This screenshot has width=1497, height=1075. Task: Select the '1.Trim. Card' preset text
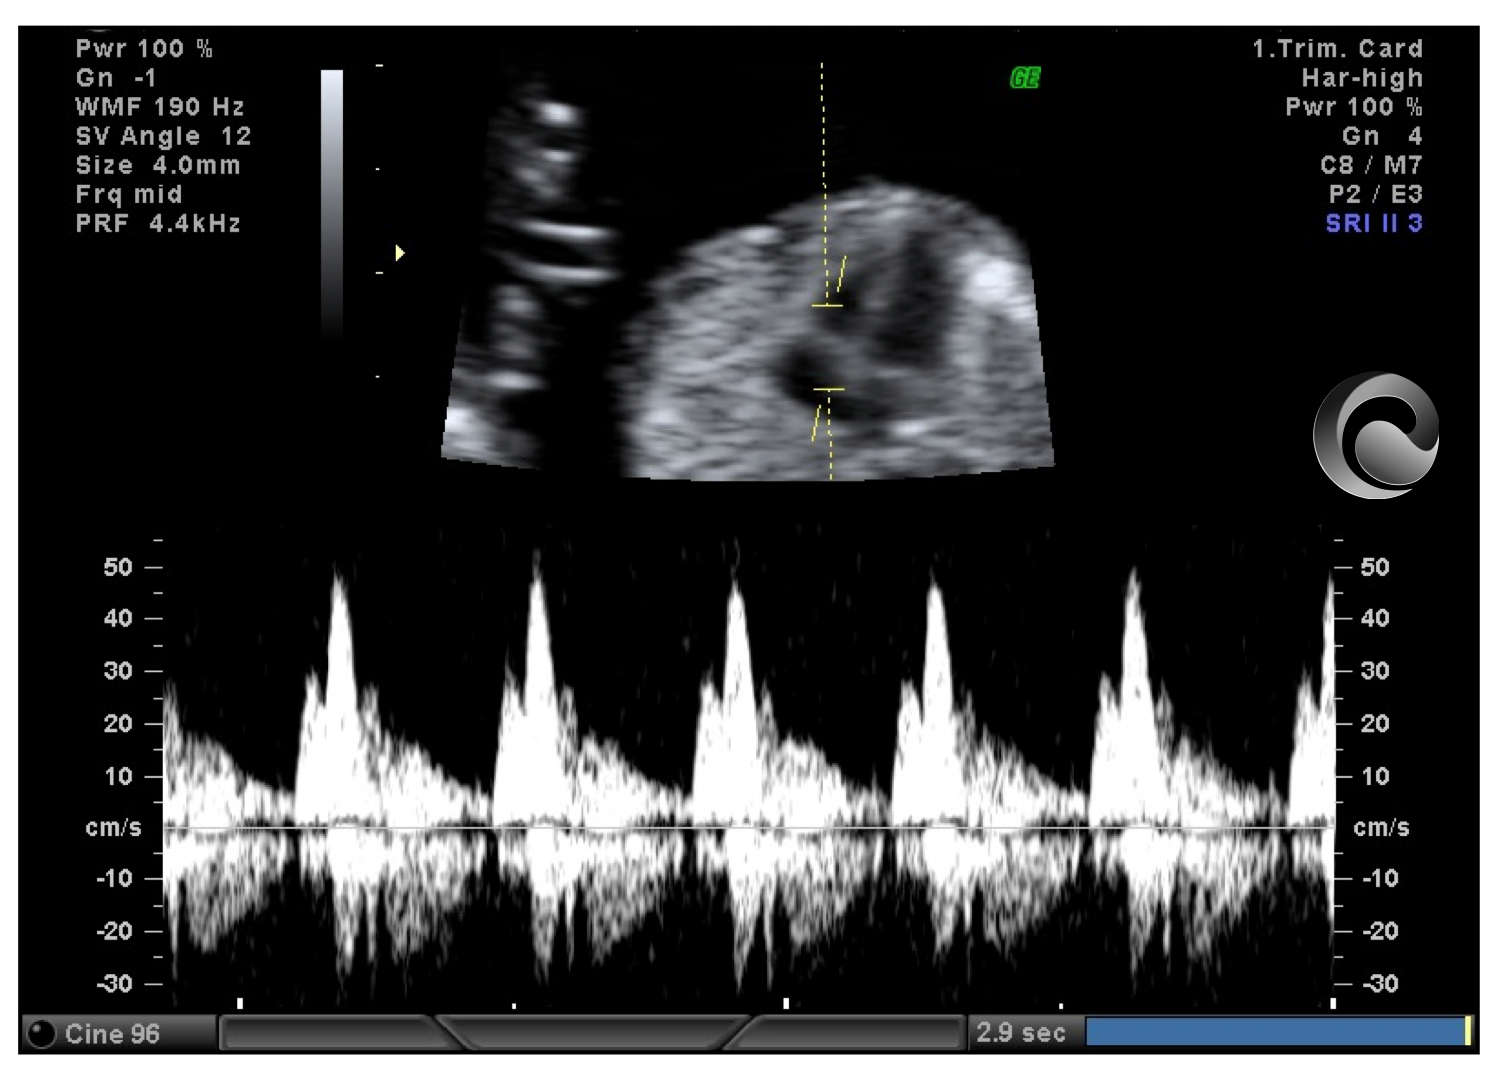[1337, 49]
